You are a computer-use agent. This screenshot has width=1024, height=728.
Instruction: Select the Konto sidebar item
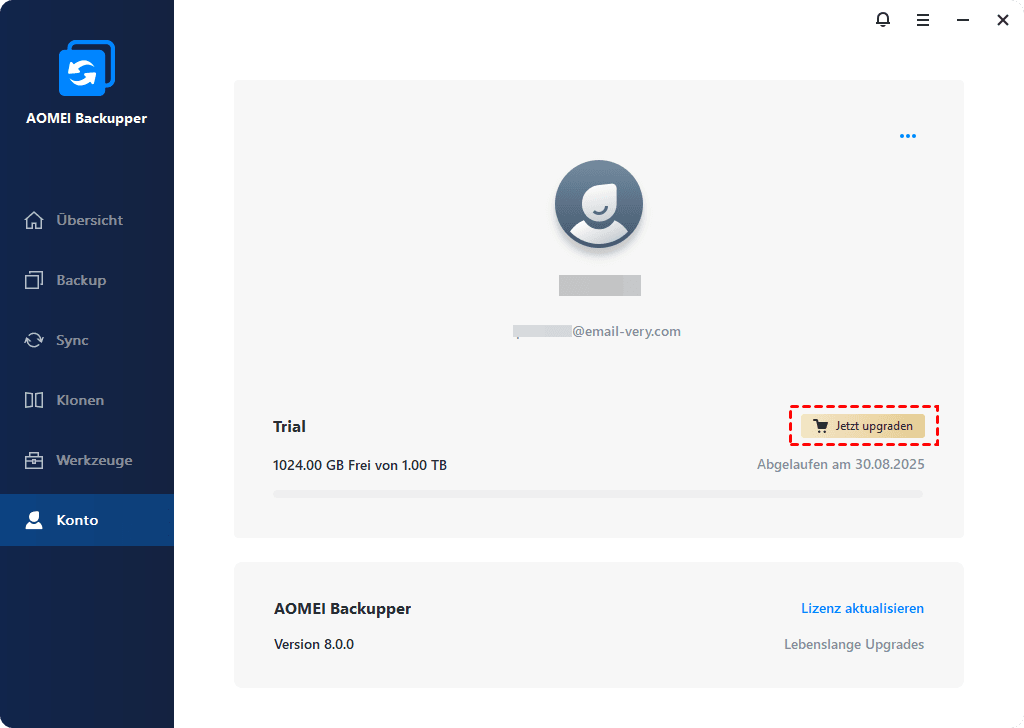[x=87, y=520]
